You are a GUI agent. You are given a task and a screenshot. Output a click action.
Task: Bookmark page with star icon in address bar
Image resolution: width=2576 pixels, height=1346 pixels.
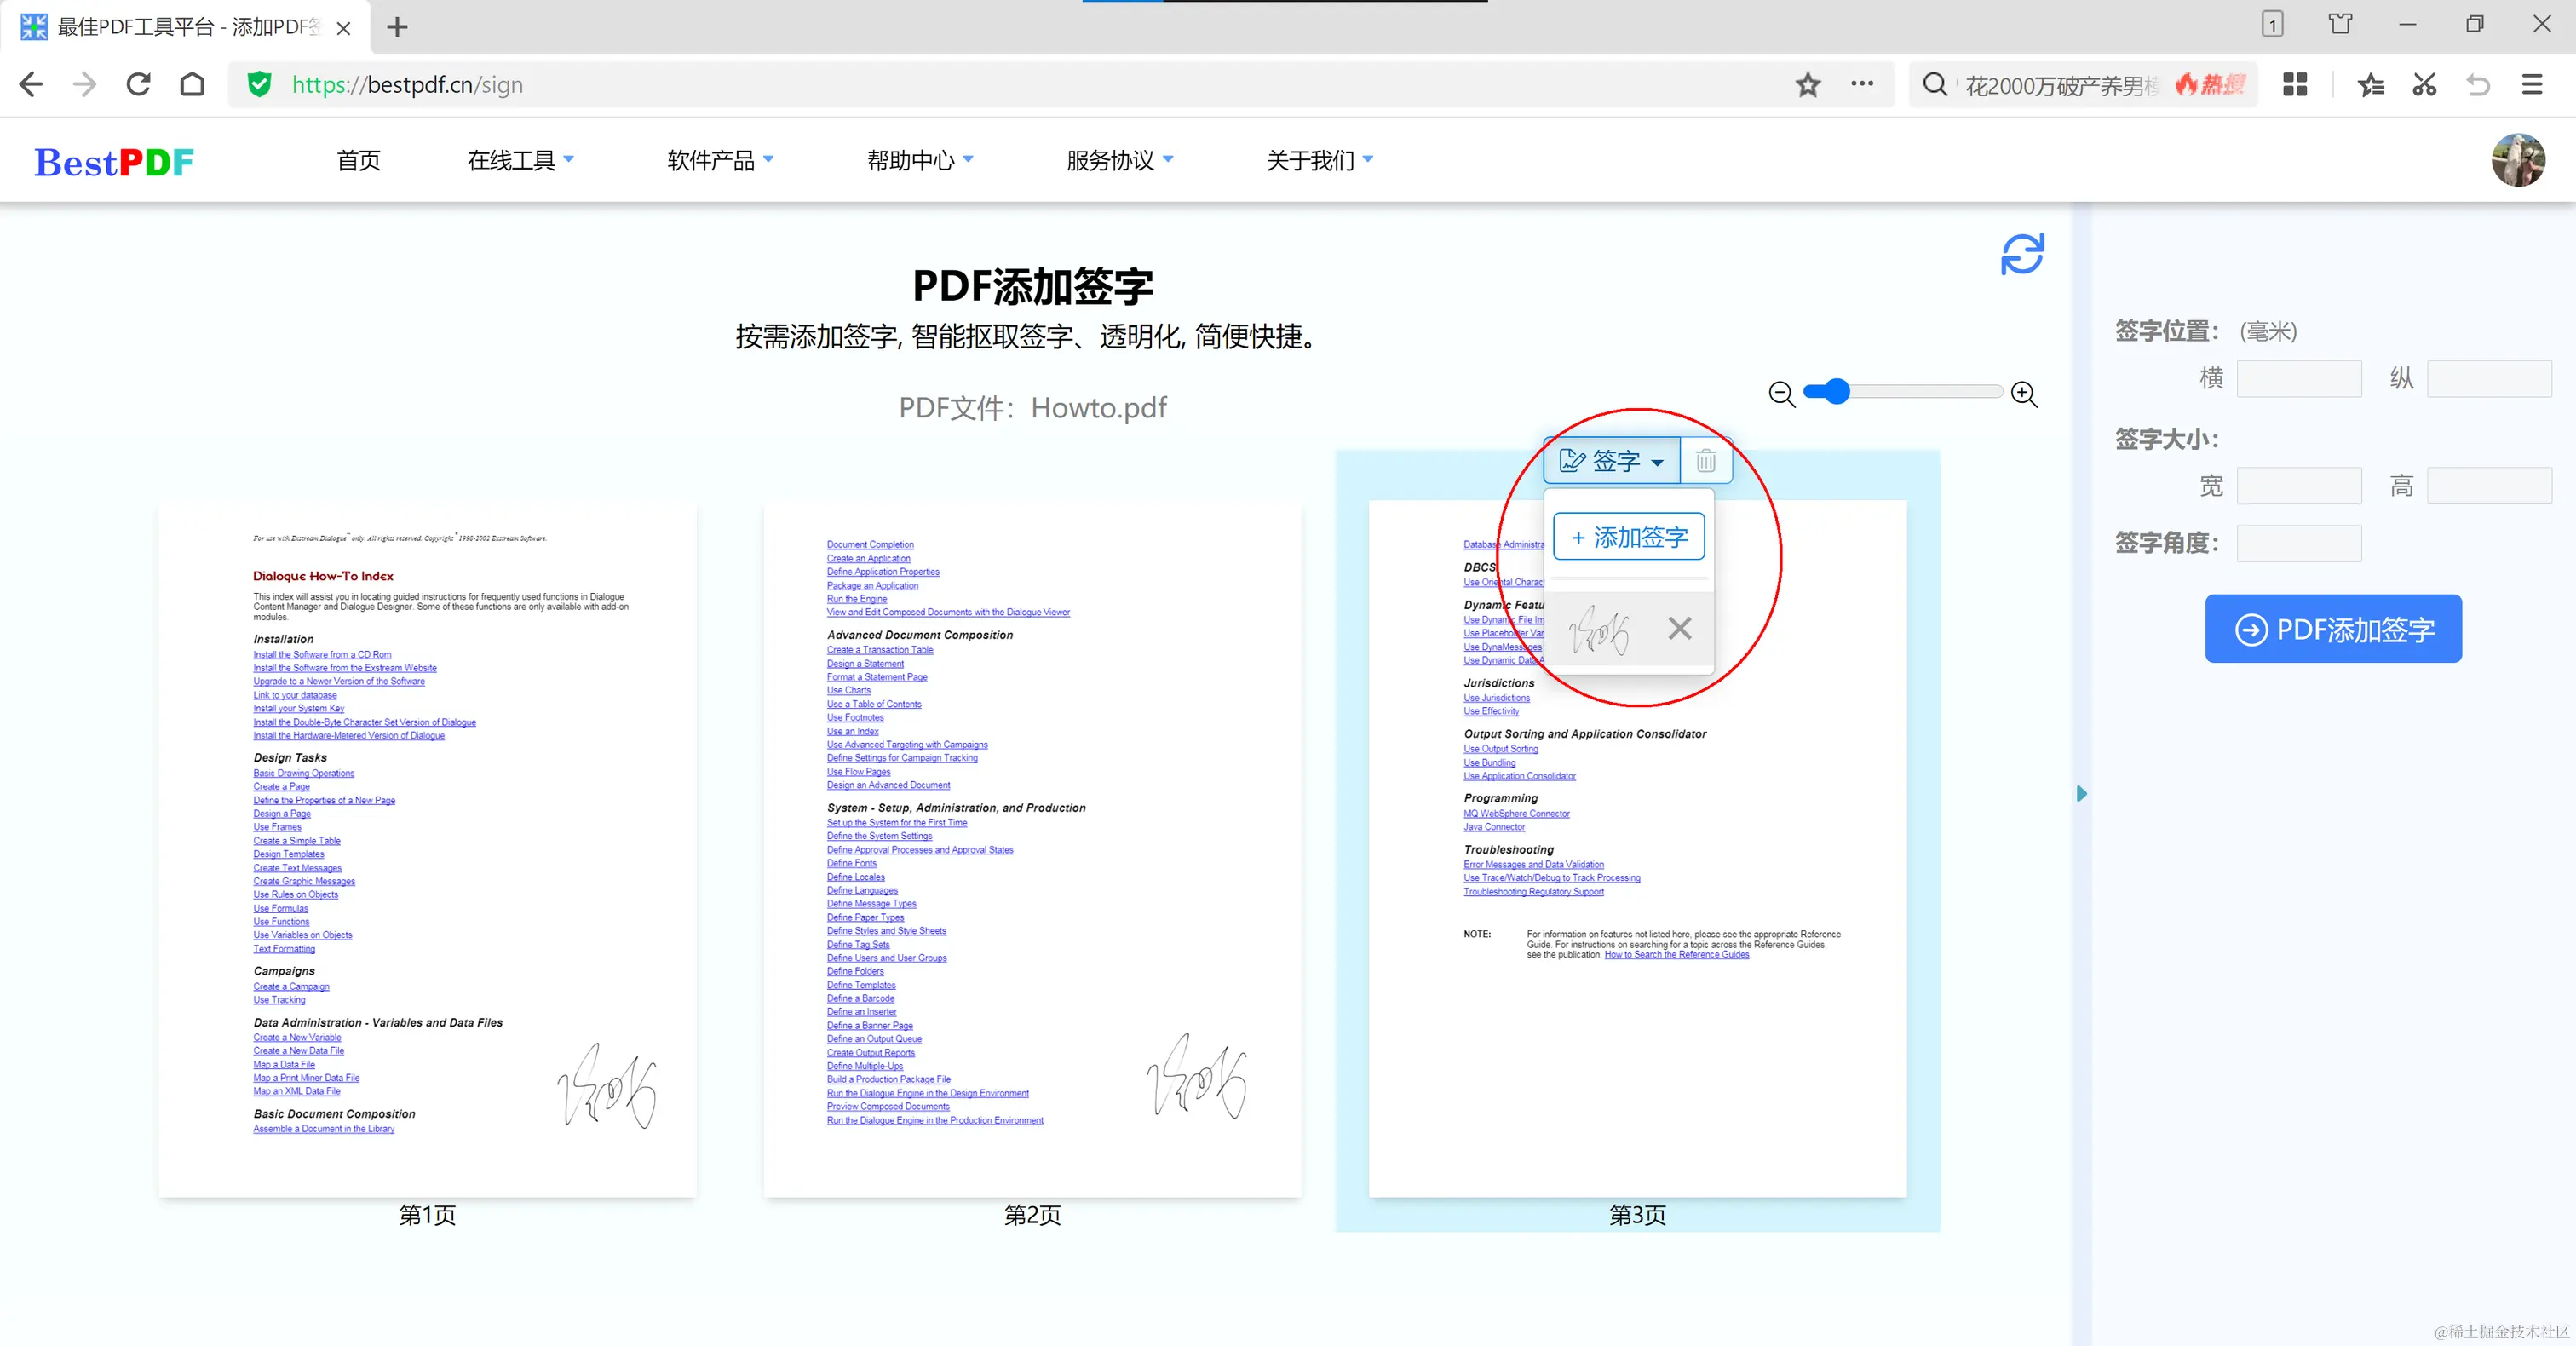click(x=1807, y=85)
